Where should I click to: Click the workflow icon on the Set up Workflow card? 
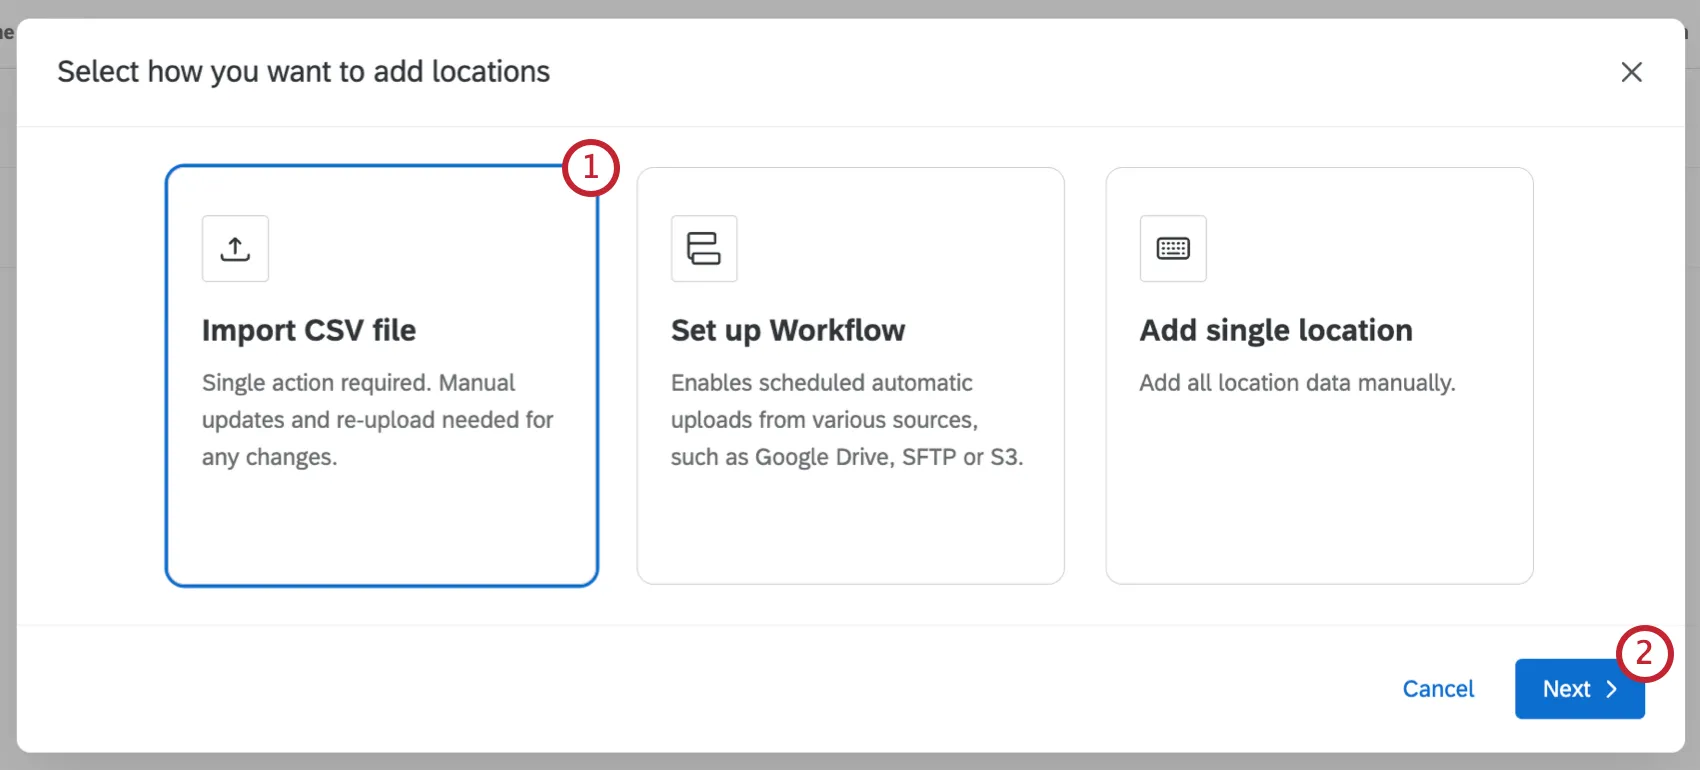click(704, 248)
